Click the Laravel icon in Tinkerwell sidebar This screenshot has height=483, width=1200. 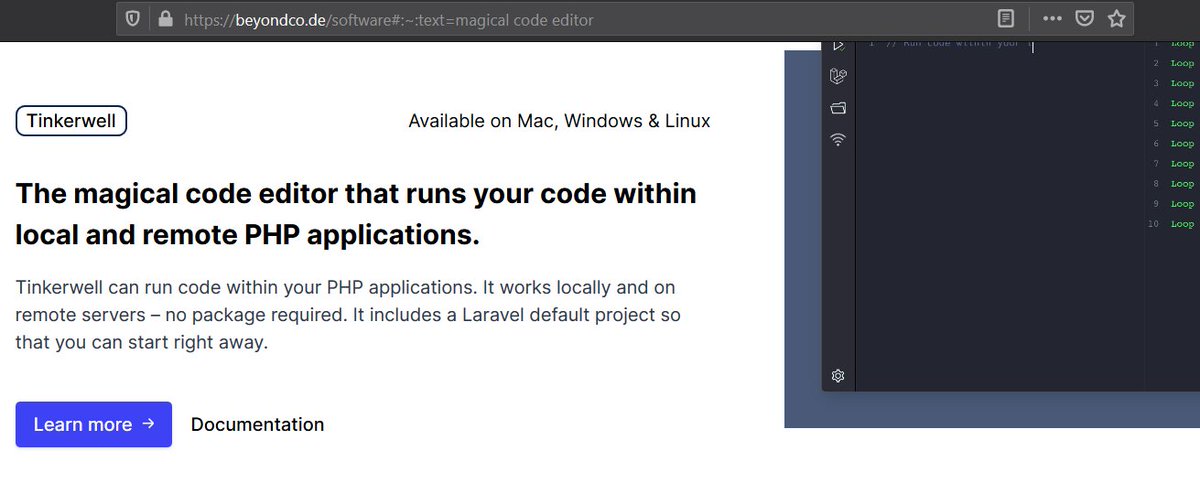[838, 76]
